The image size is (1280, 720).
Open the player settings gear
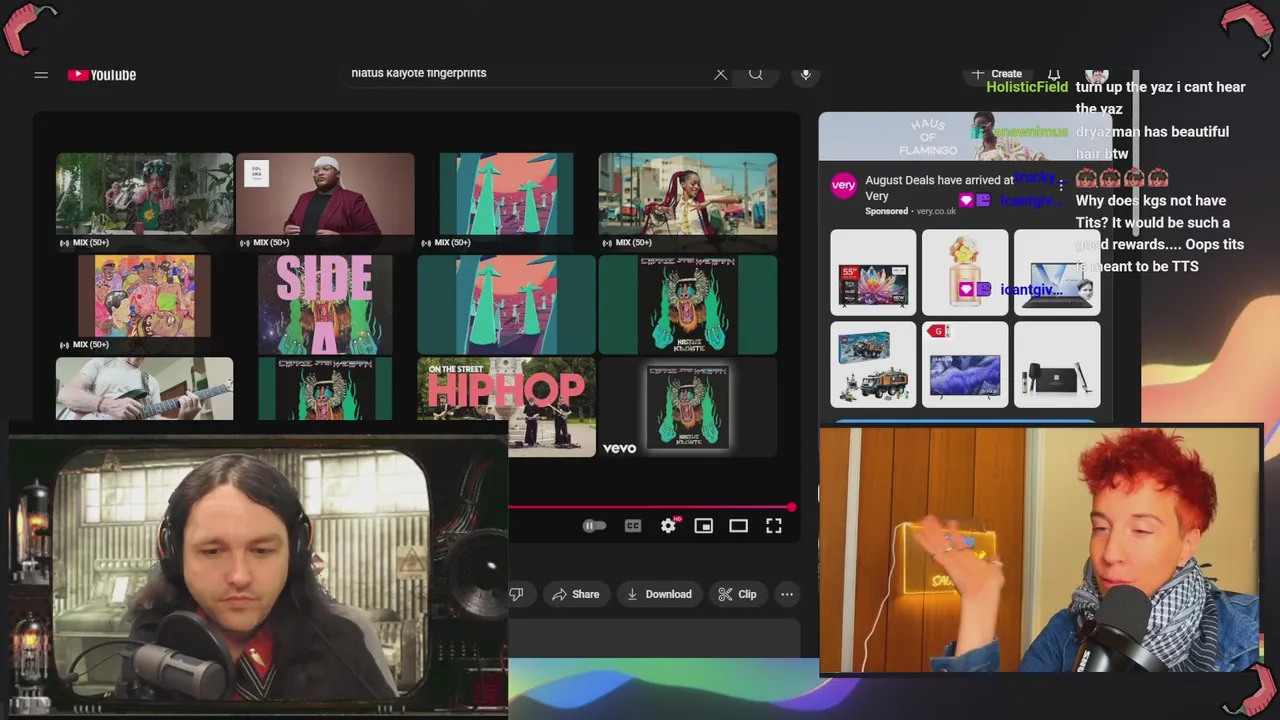tap(669, 526)
